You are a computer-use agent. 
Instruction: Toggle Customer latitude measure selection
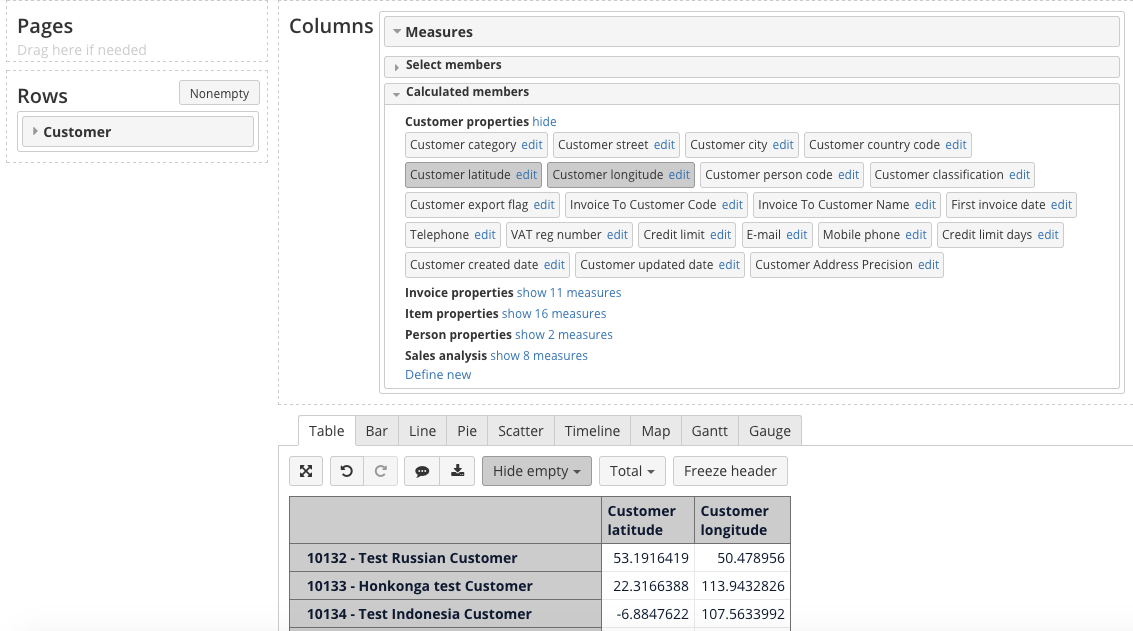point(460,175)
